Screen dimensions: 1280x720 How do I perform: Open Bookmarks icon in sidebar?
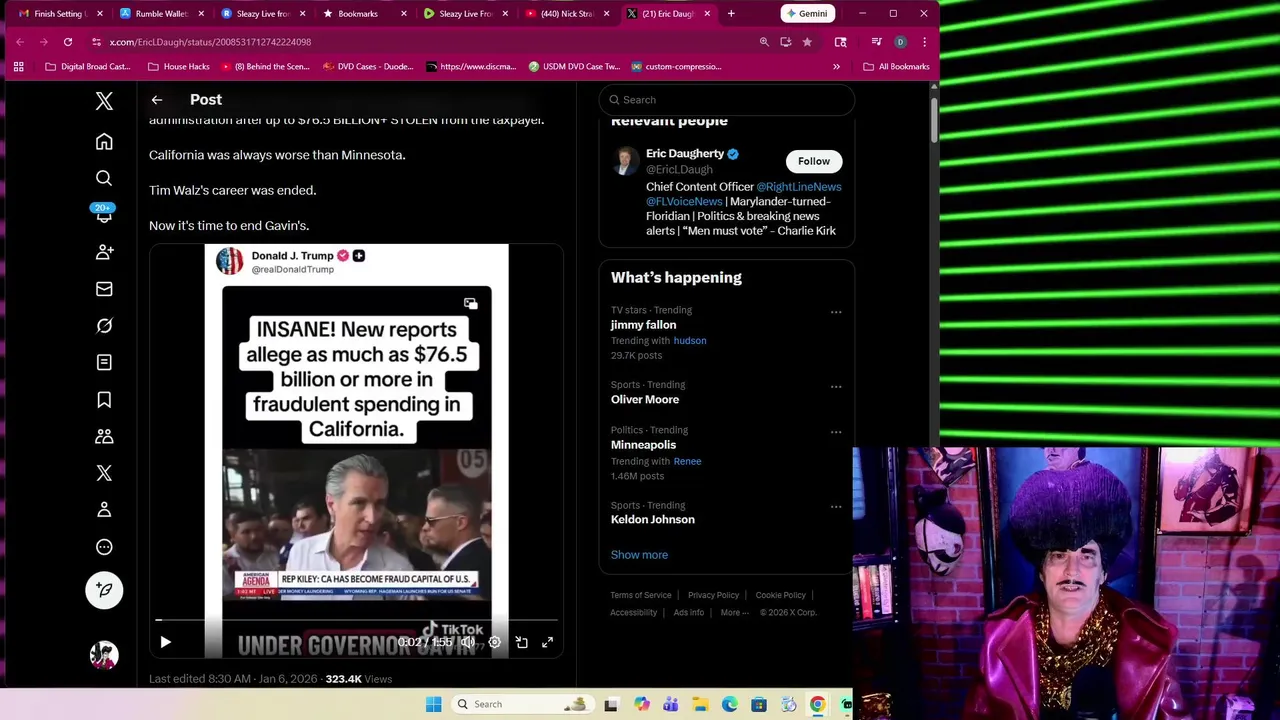tap(104, 400)
